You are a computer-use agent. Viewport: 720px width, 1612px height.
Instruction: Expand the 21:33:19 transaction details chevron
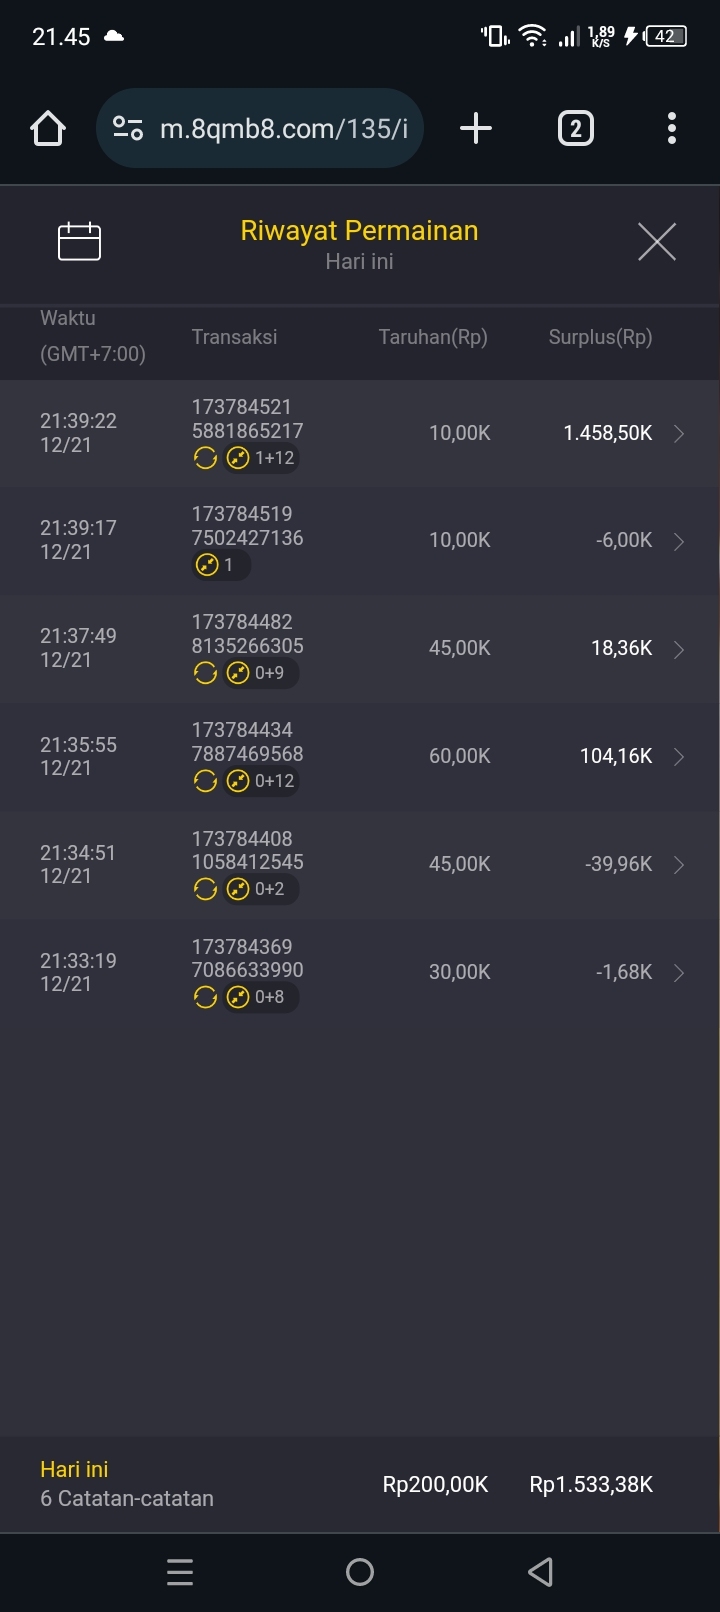(679, 973)
